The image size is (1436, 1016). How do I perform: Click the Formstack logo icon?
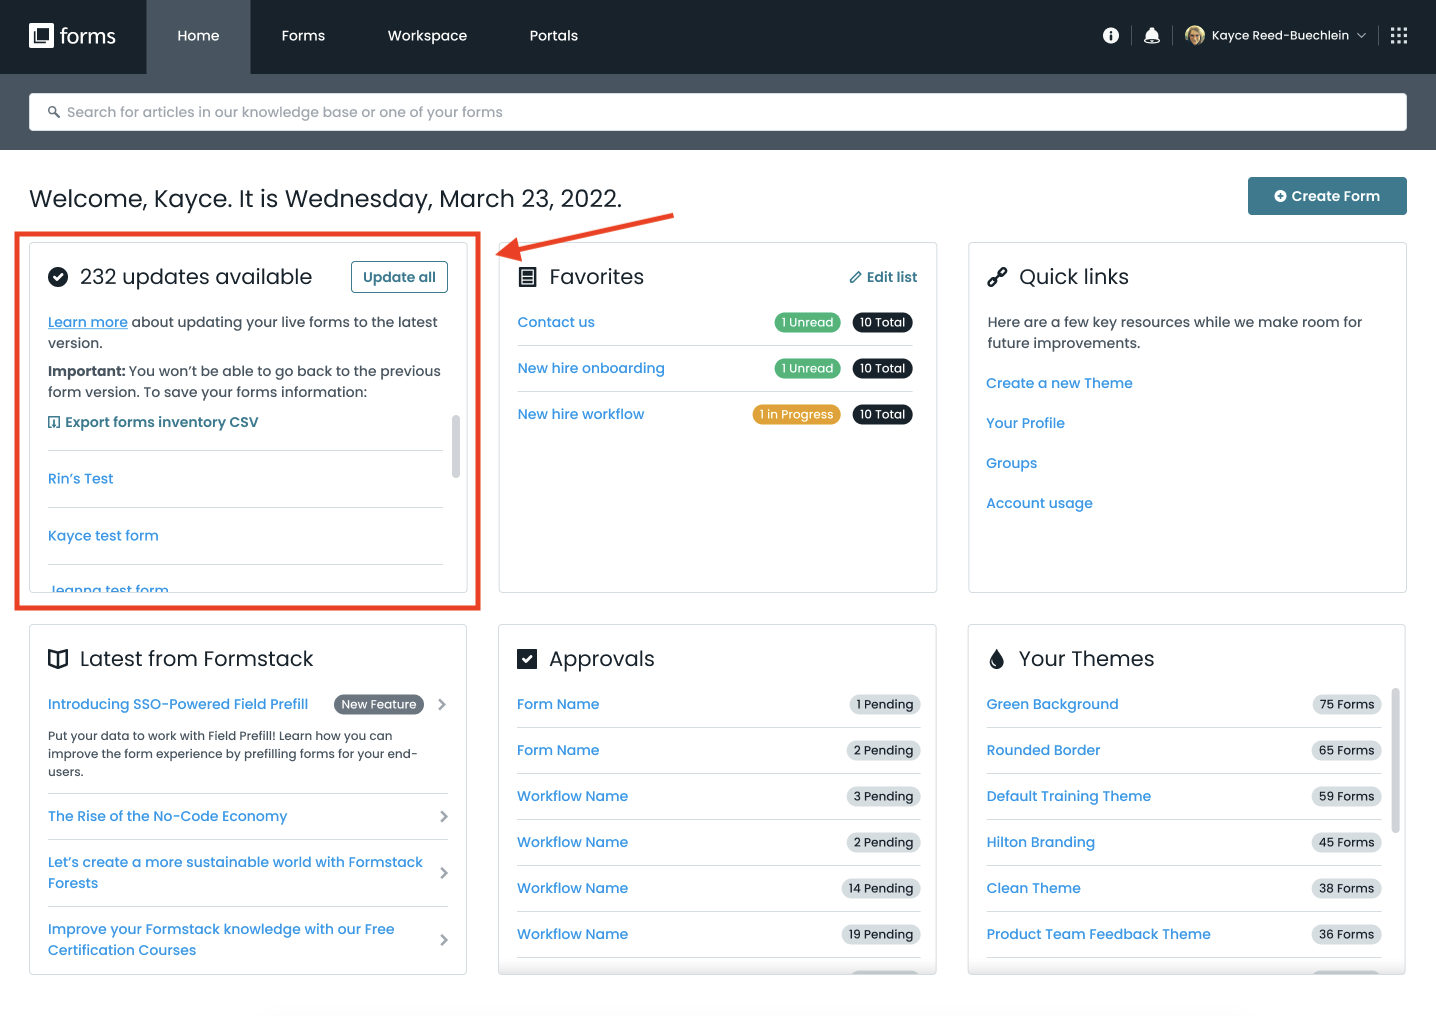(41, 35)
